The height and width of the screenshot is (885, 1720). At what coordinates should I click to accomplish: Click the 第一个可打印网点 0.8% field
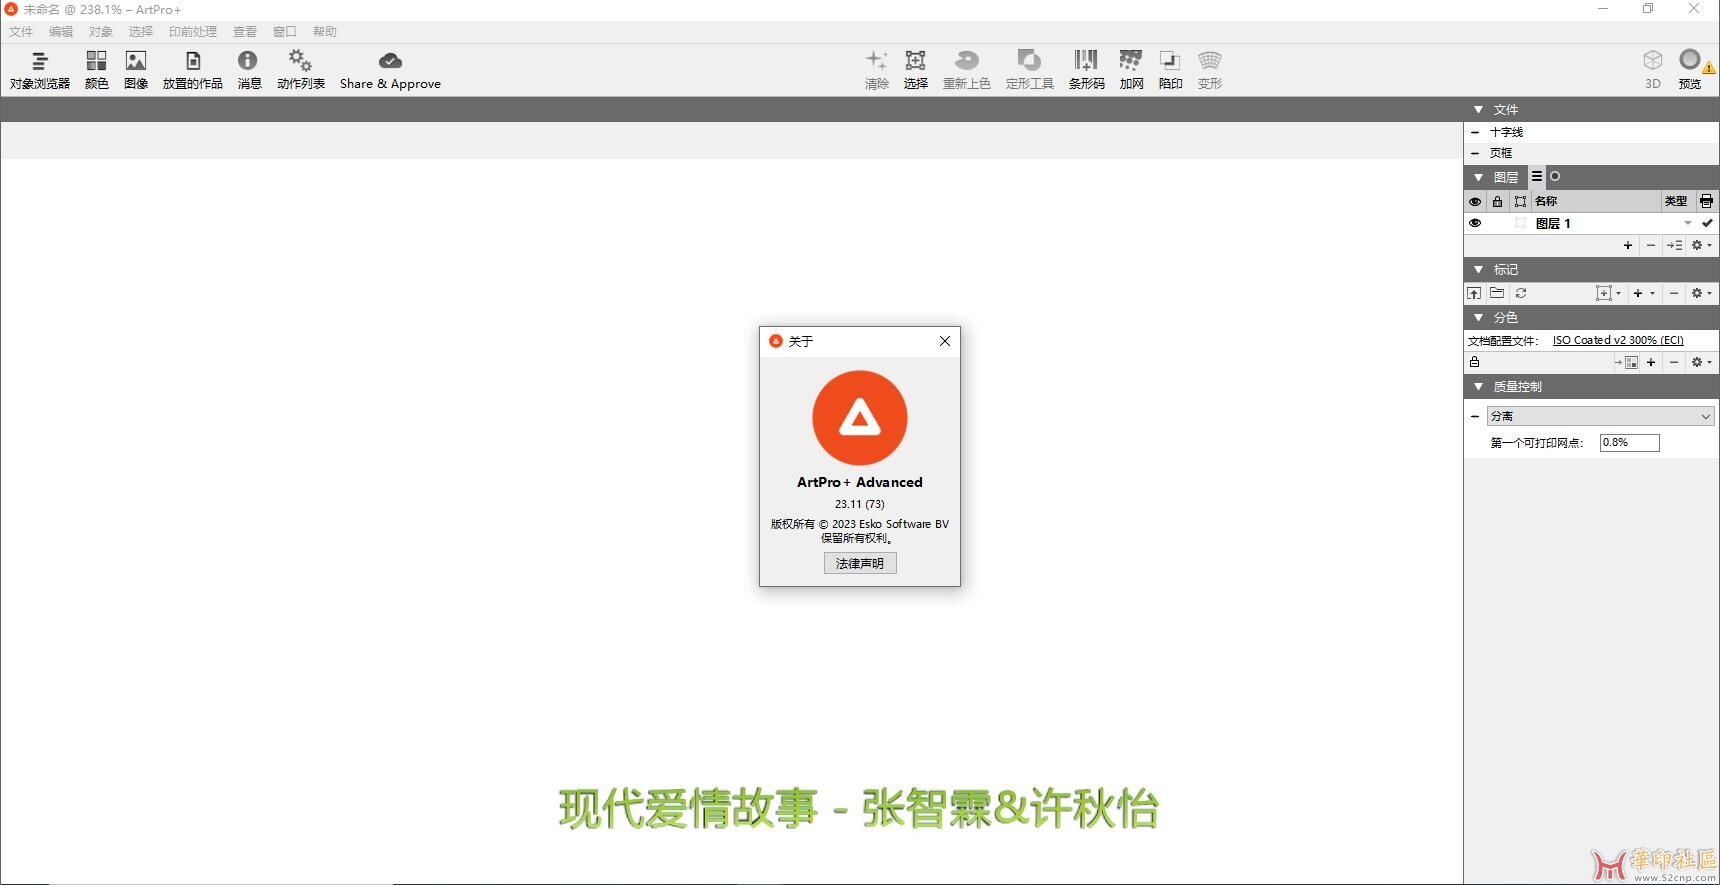point(1630,442)
